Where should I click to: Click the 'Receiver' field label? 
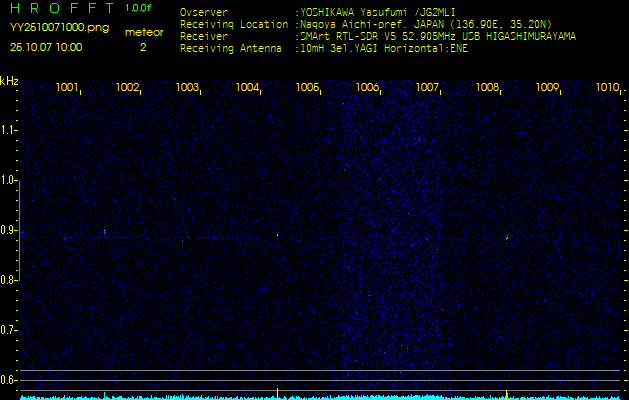point(204,37)
